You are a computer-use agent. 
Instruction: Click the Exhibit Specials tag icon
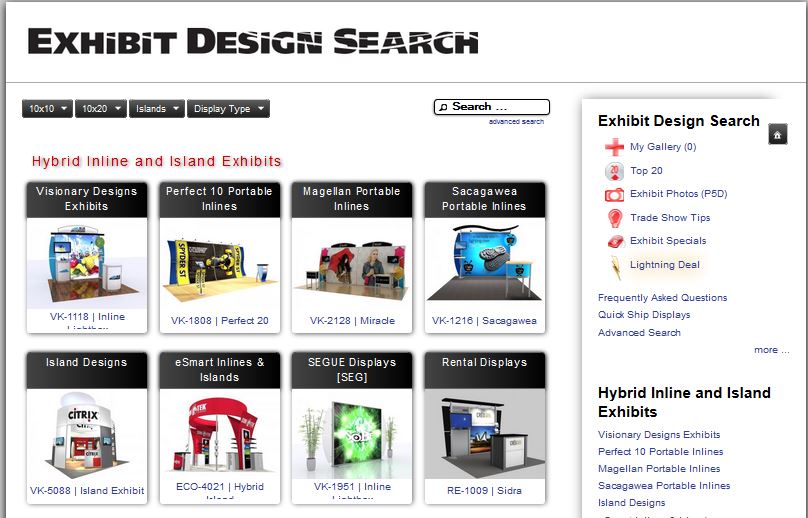(x=614, y=241)
